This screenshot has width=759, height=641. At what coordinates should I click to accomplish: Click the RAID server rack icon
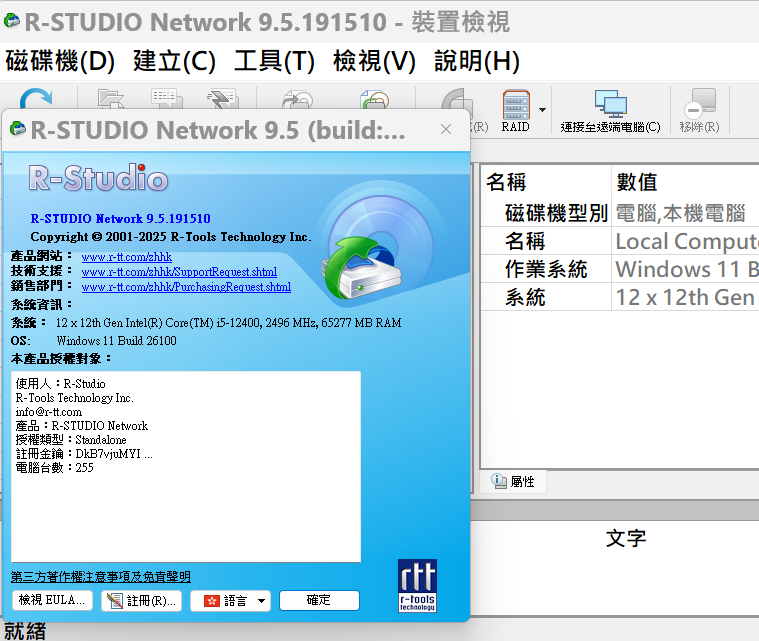tap(516, 105)
